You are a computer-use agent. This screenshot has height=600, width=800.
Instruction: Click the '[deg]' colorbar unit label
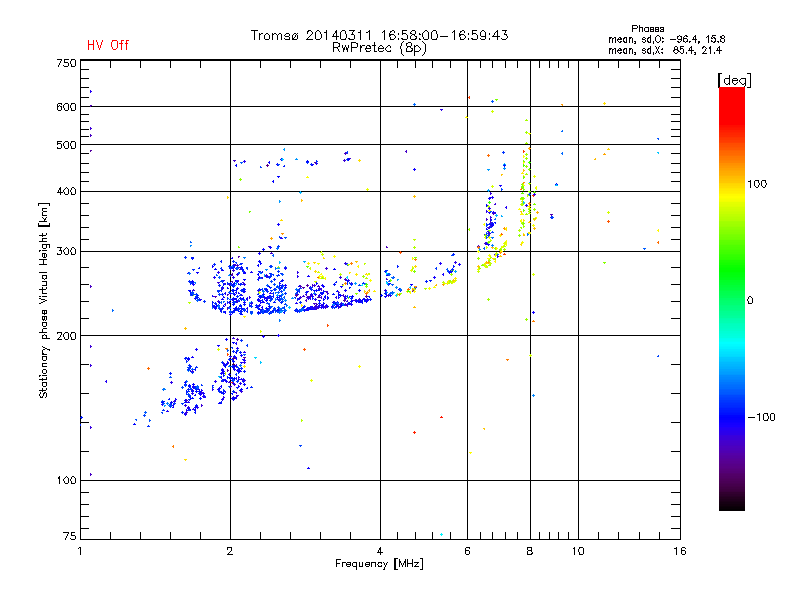click(734, 80)
